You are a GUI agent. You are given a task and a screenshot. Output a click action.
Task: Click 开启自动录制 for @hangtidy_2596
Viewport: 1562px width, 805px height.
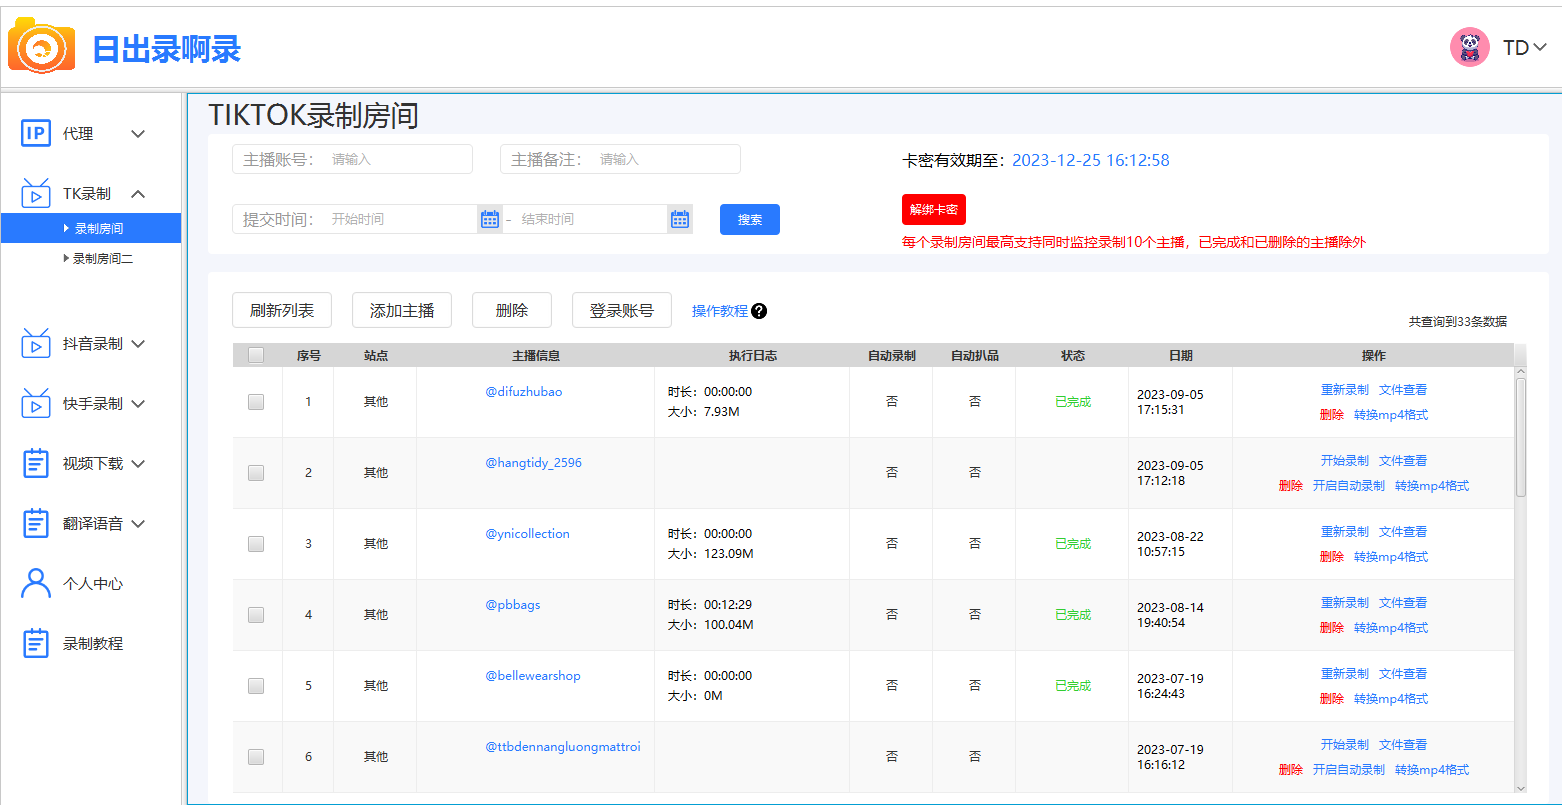coord(1349,486)
